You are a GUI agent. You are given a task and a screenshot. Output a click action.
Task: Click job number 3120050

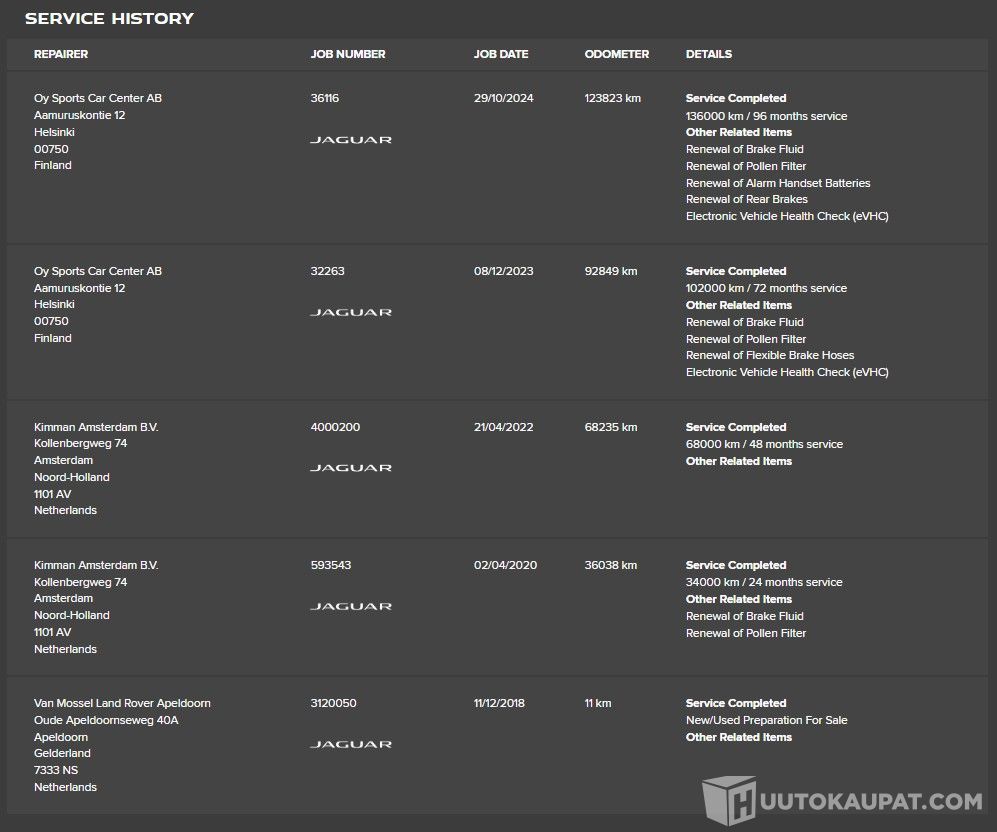[334, 703]
